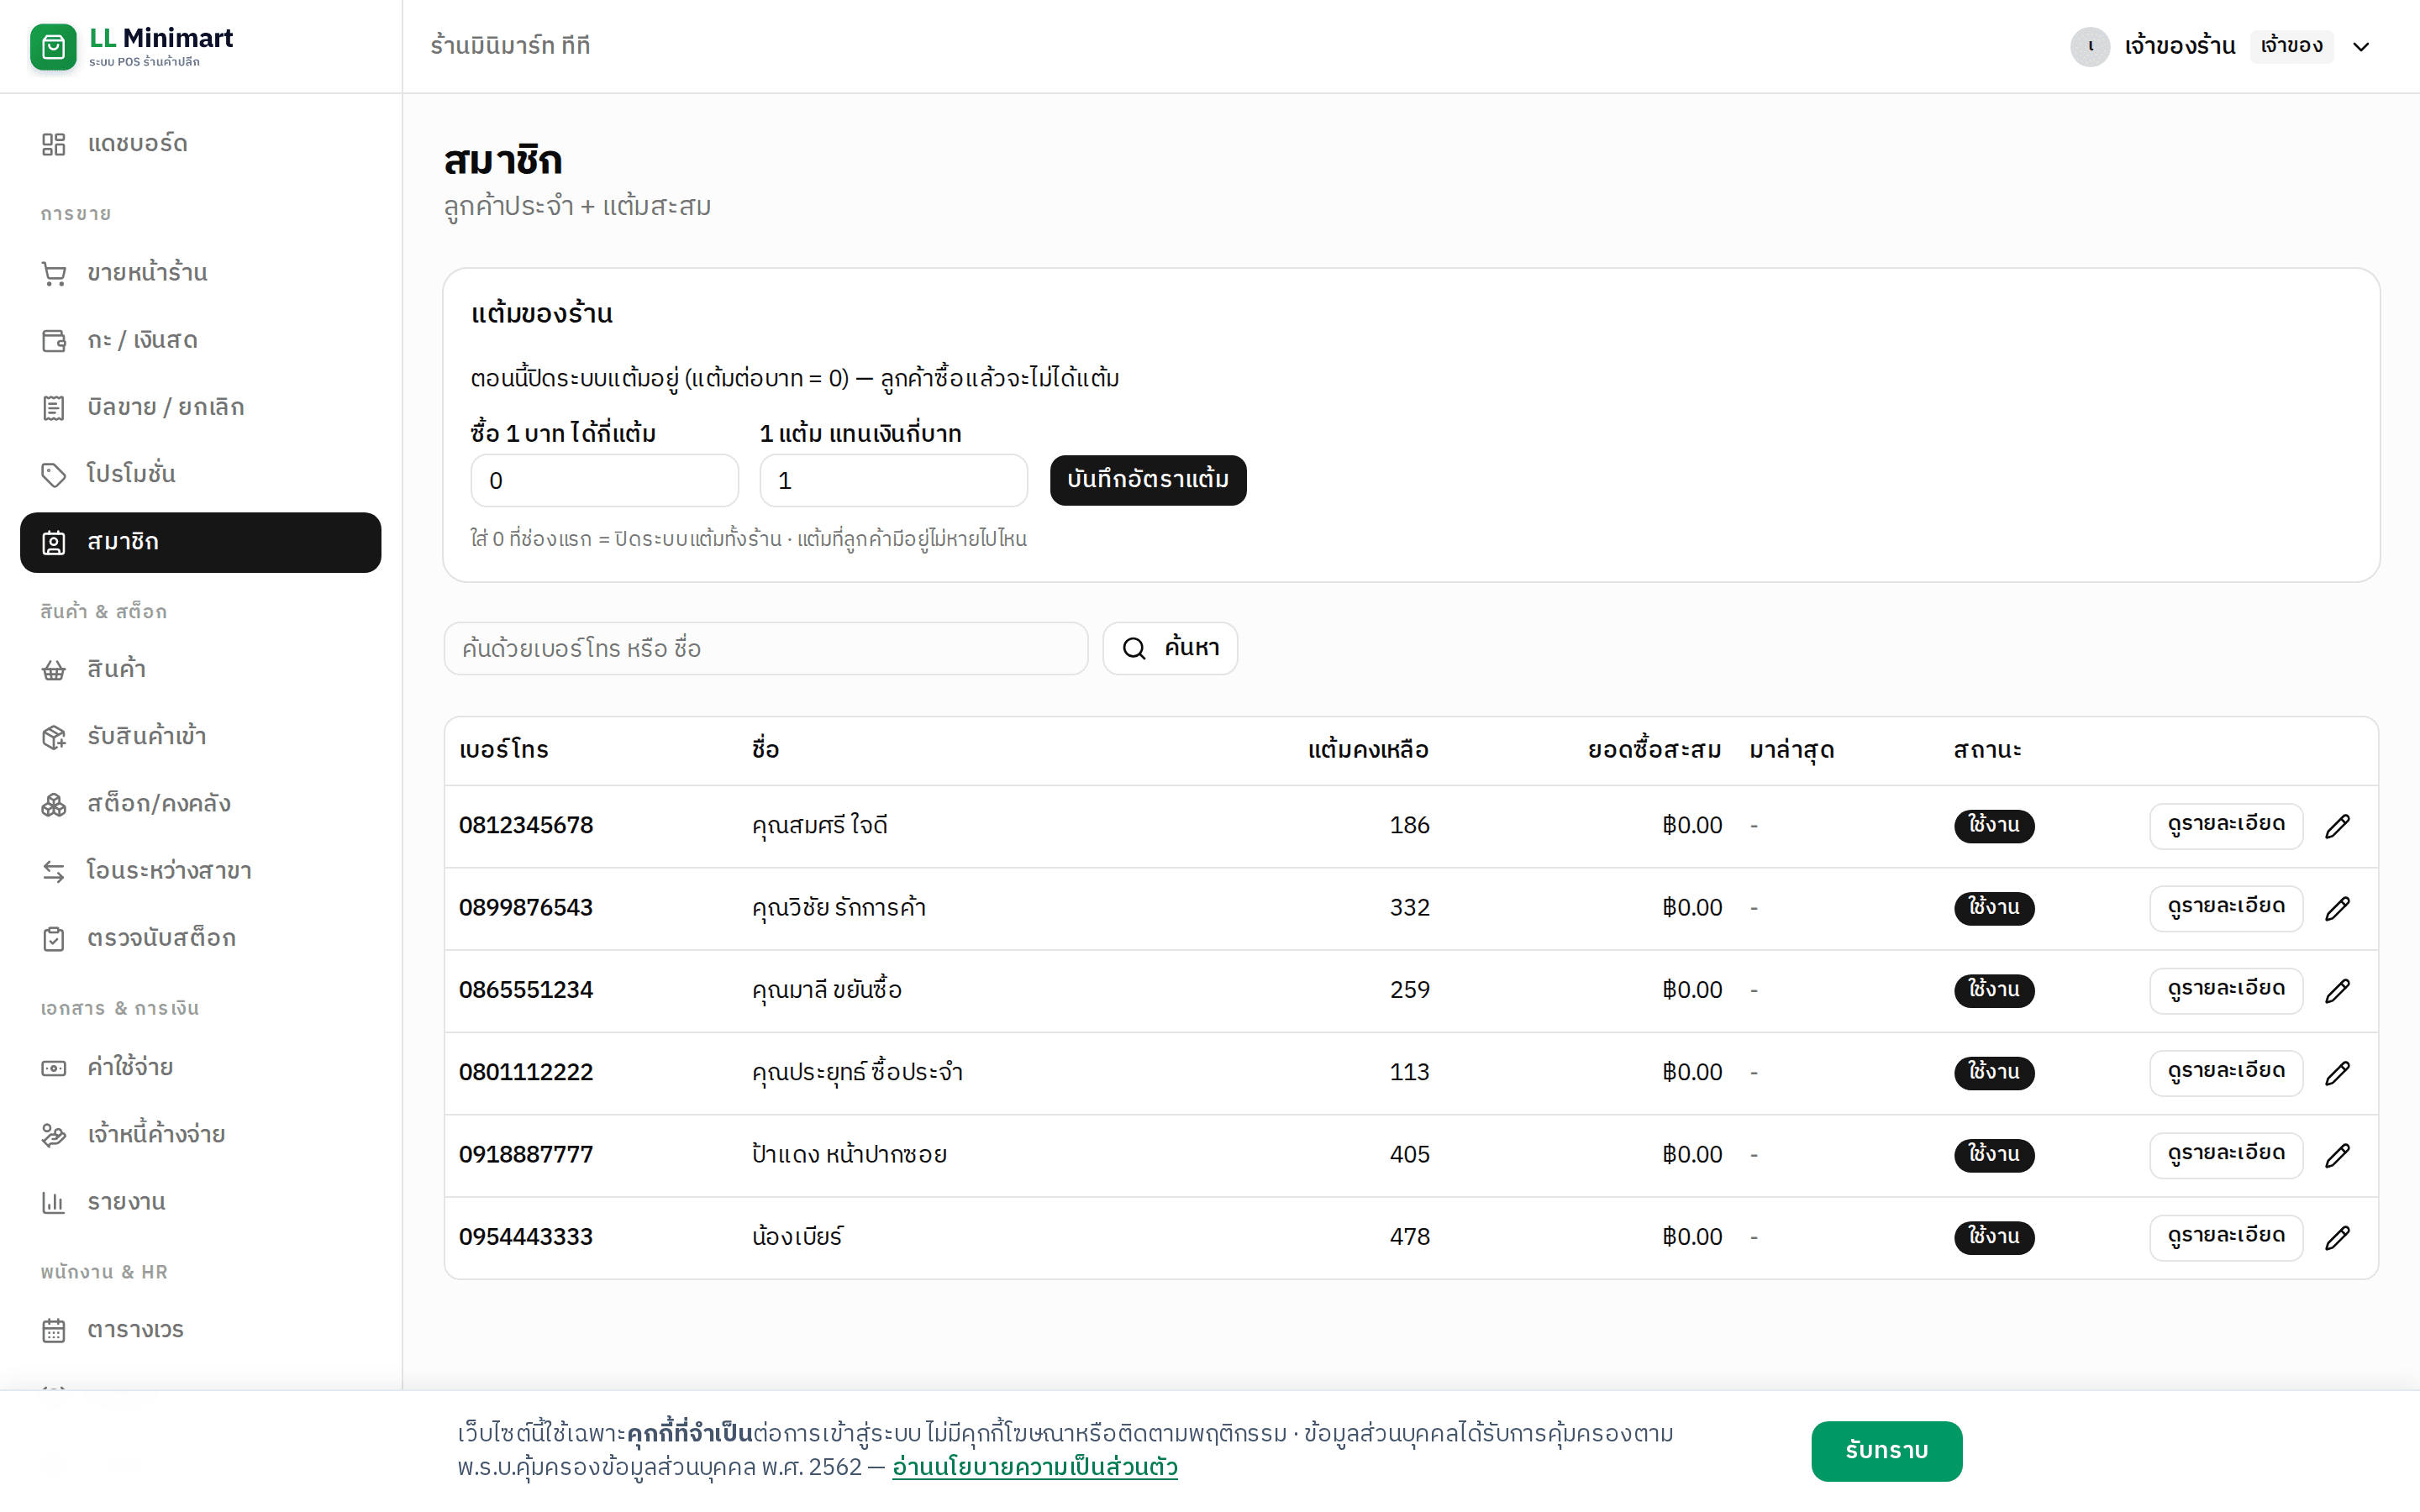Click the ค้นด้วยเบอร์โทร หรือ ชื่อ search field
Screen dimensions: 2420x1512
click(766, 648)
